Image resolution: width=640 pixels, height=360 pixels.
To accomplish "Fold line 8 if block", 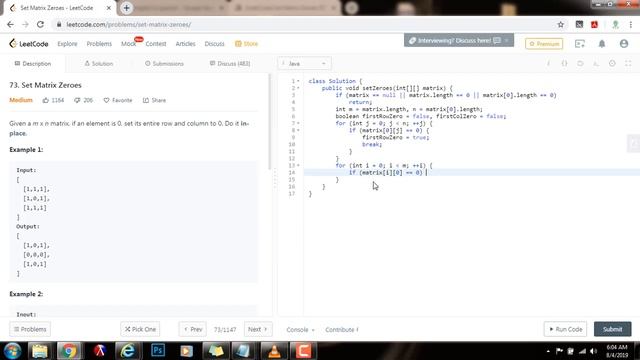I will tap(298, 130).
